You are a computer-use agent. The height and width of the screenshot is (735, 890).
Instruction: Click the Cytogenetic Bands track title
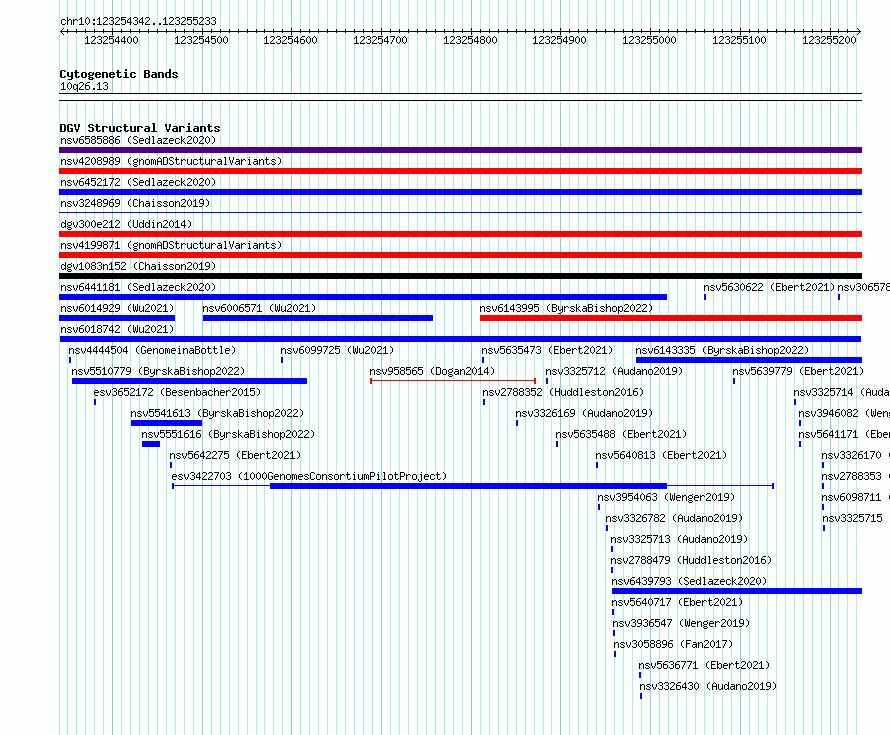[119, 74]
